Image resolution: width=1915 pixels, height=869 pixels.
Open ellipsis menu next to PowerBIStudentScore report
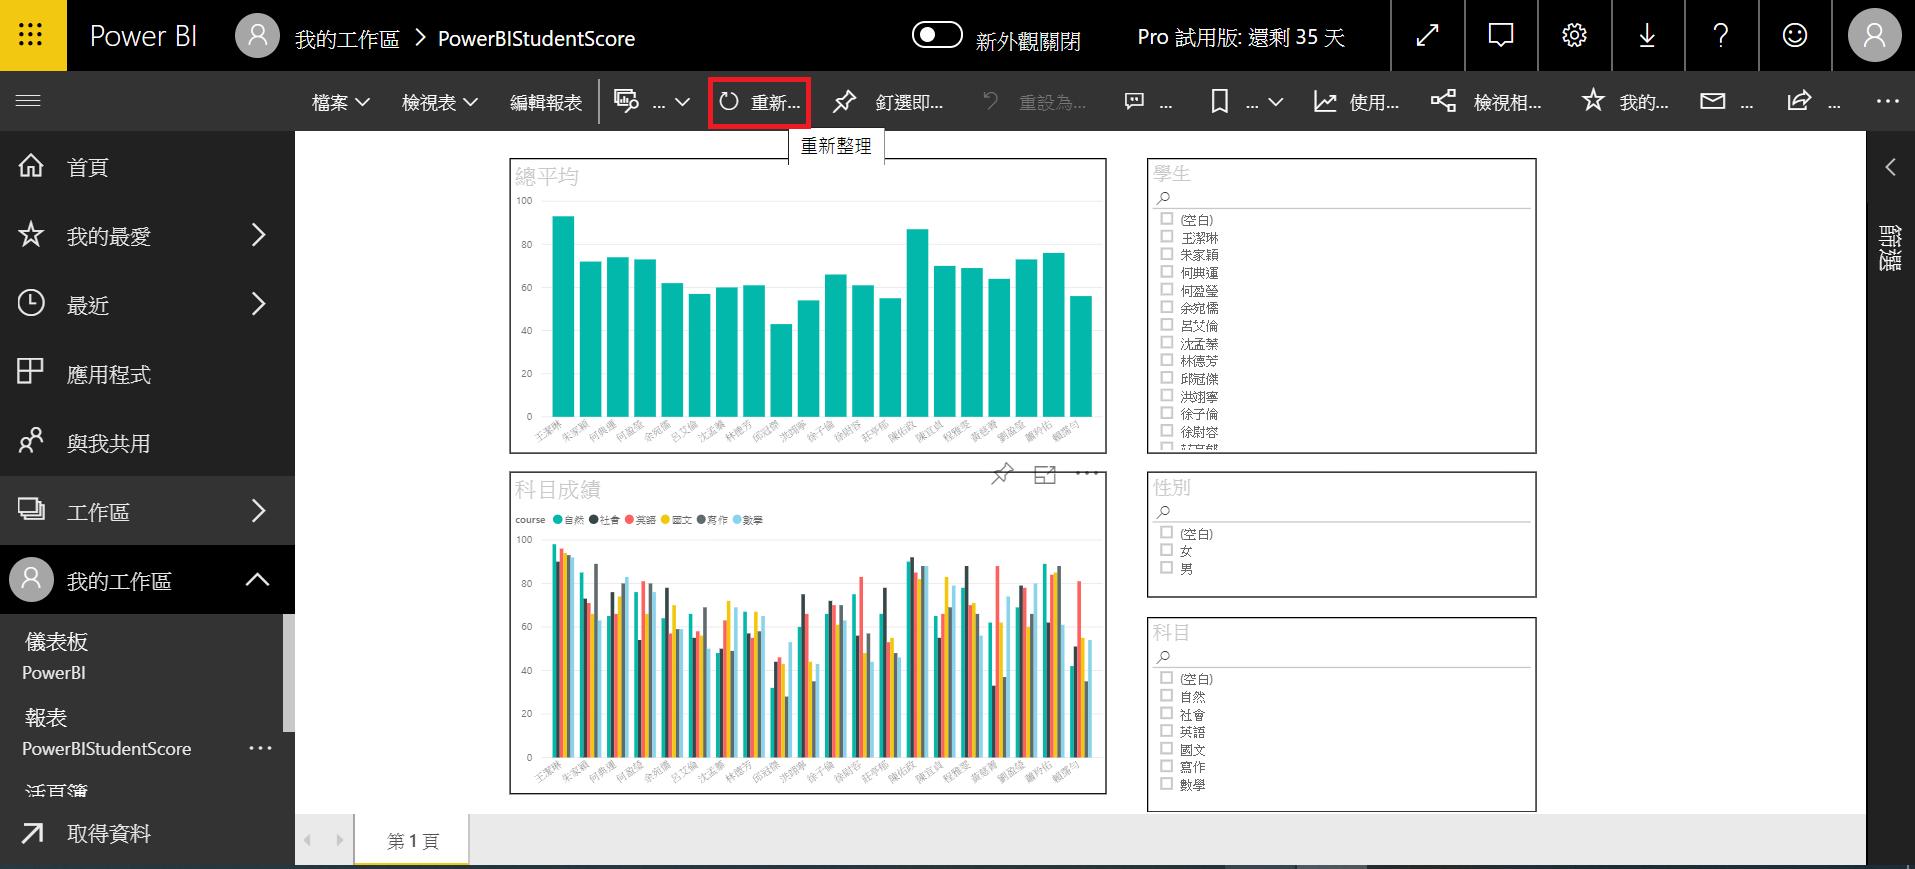261,748
